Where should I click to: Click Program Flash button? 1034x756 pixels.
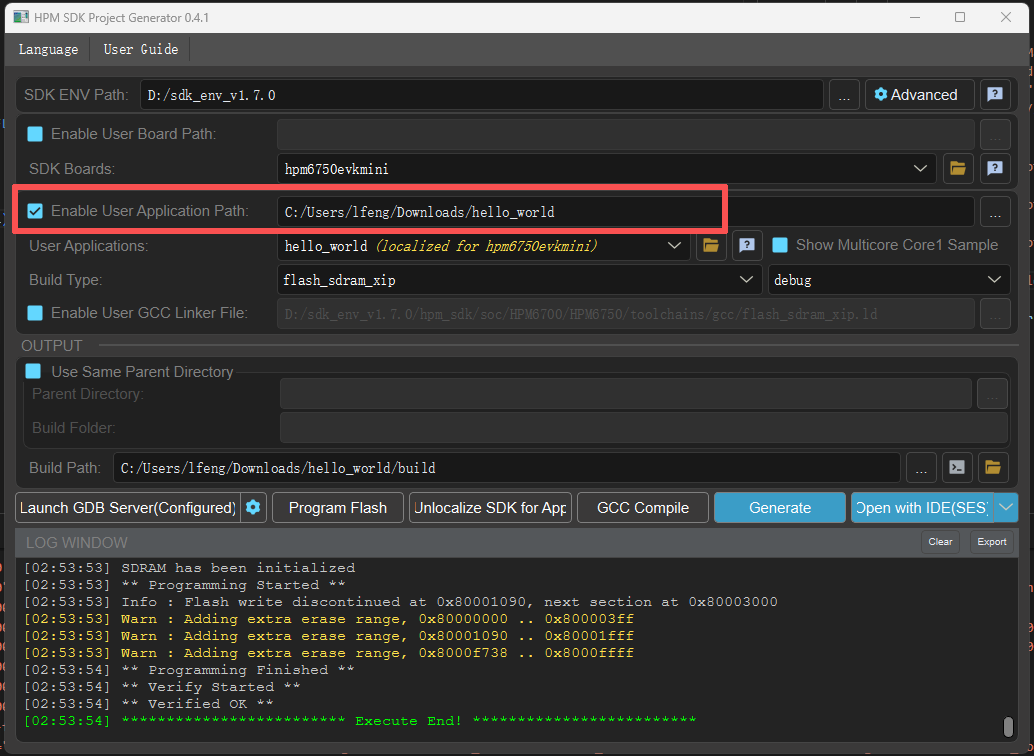pos(338,507)
